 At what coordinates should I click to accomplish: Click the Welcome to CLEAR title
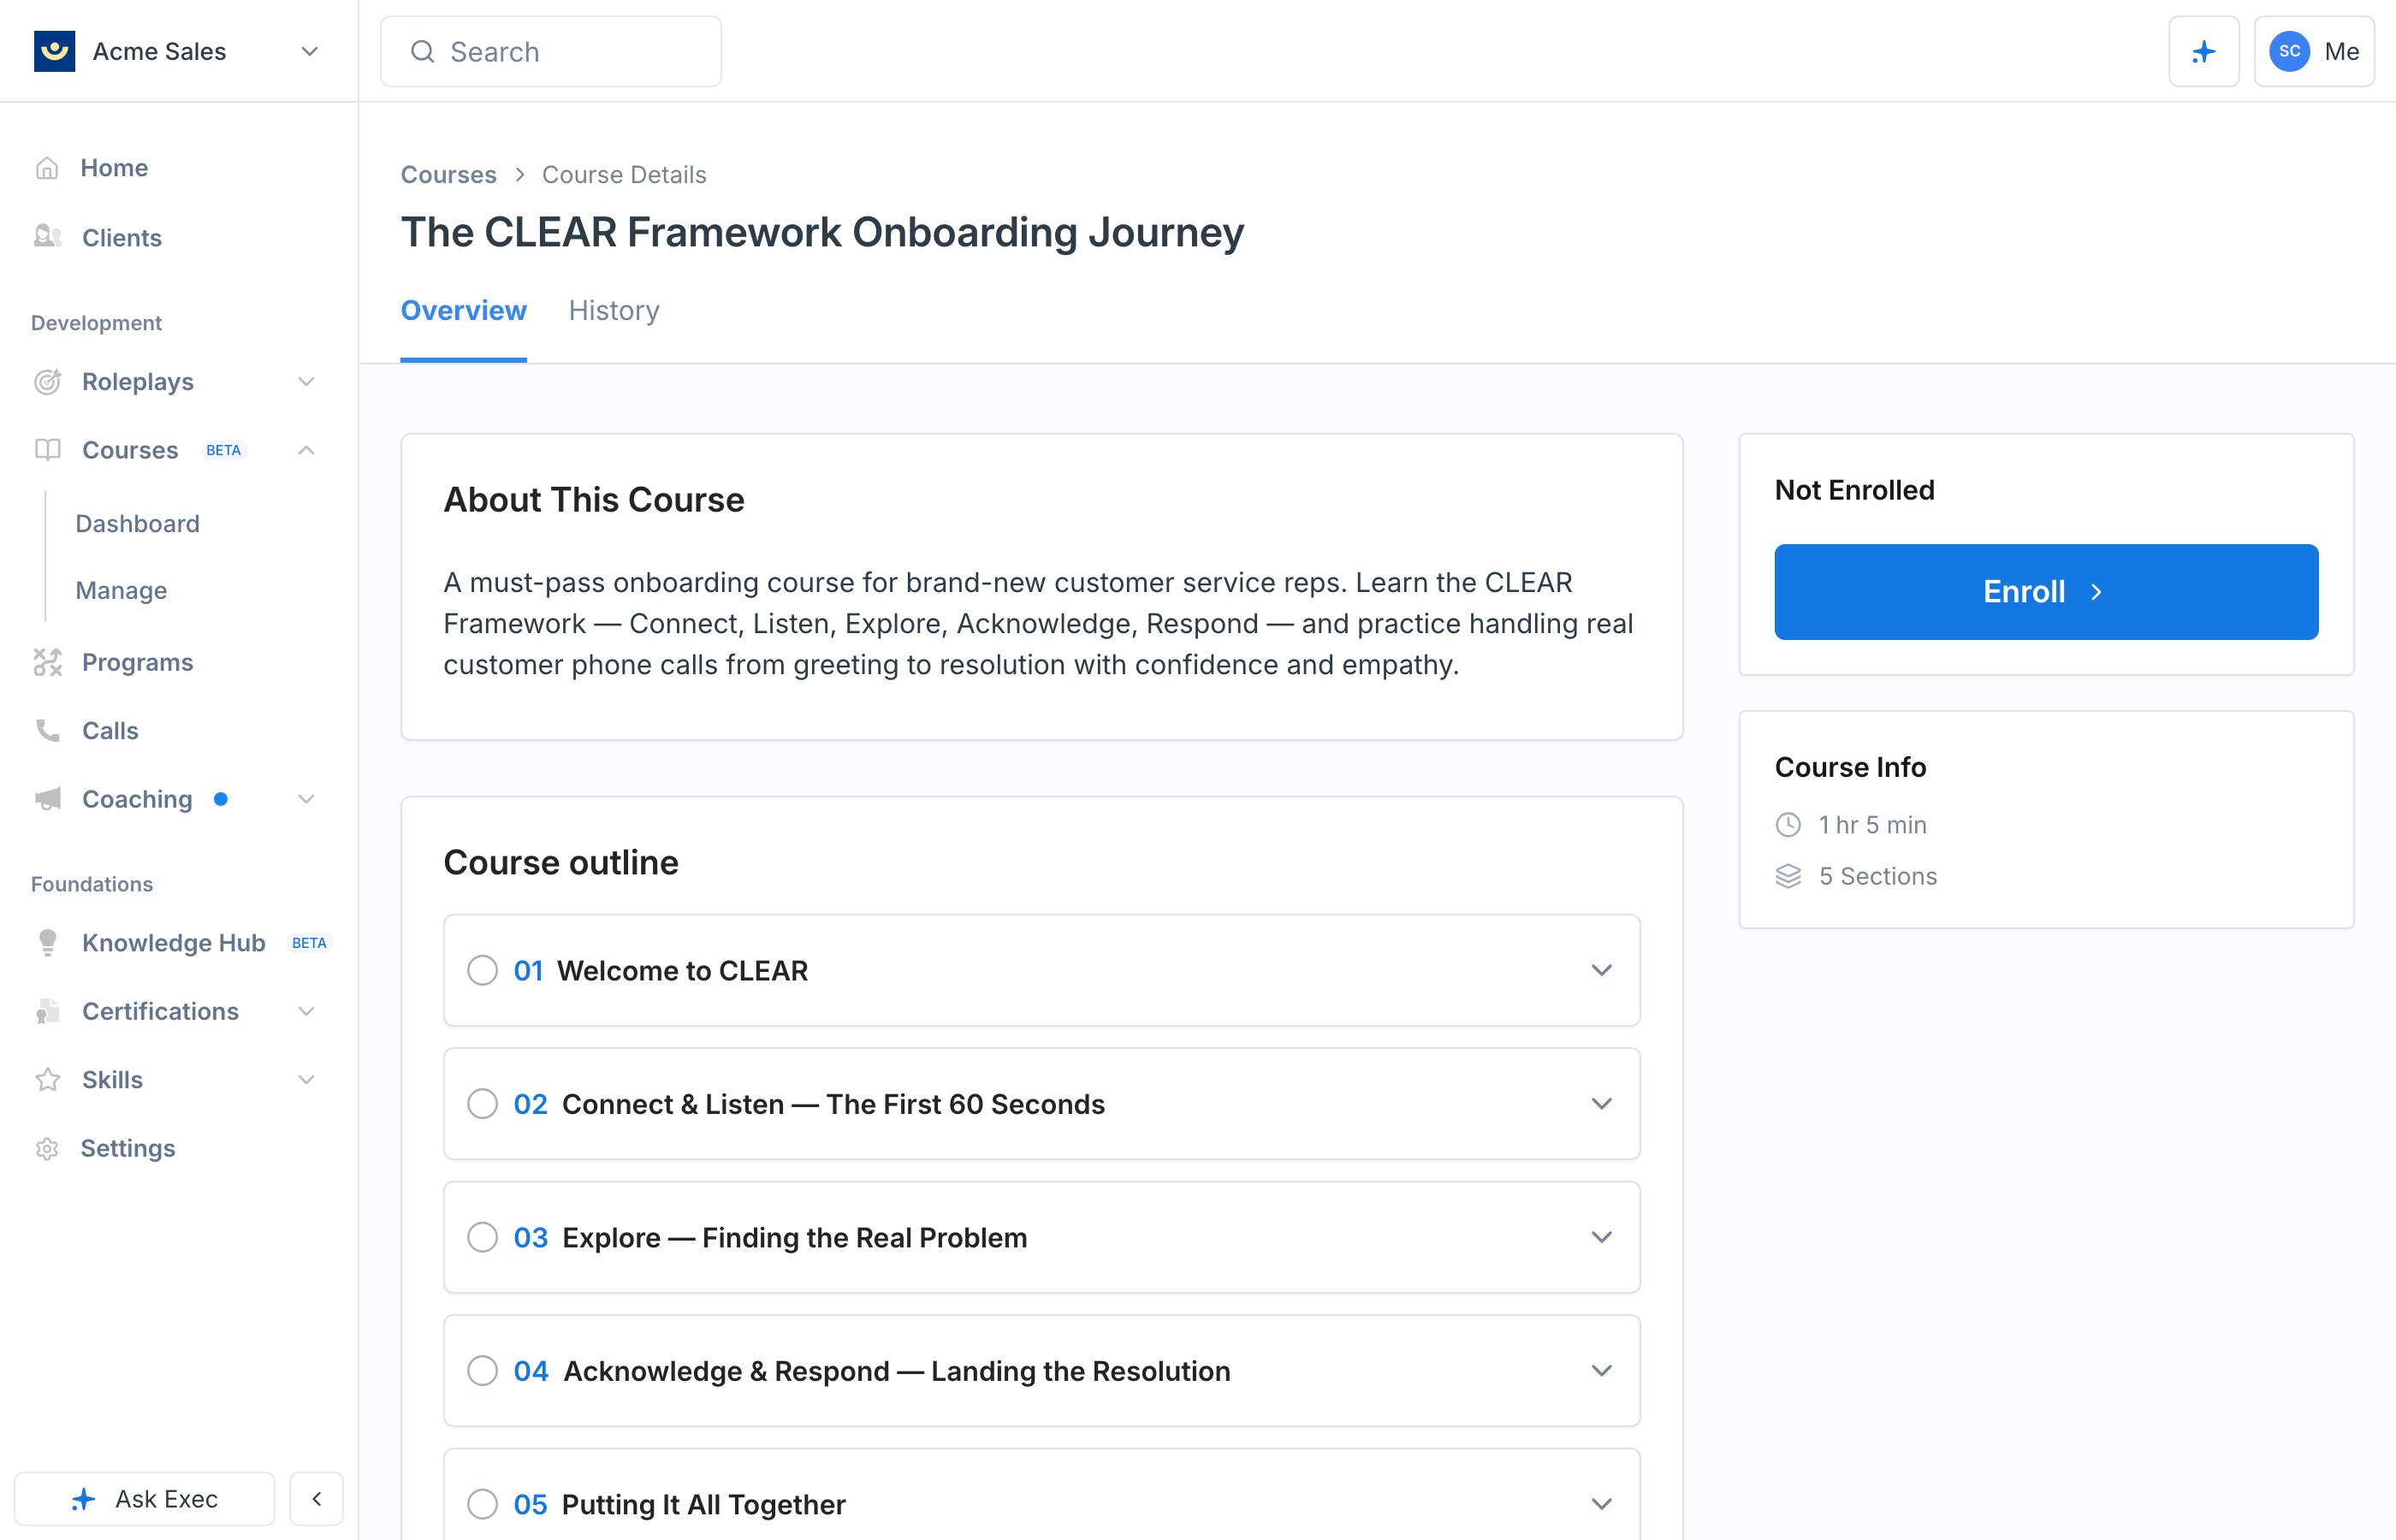tap(682, 970)
